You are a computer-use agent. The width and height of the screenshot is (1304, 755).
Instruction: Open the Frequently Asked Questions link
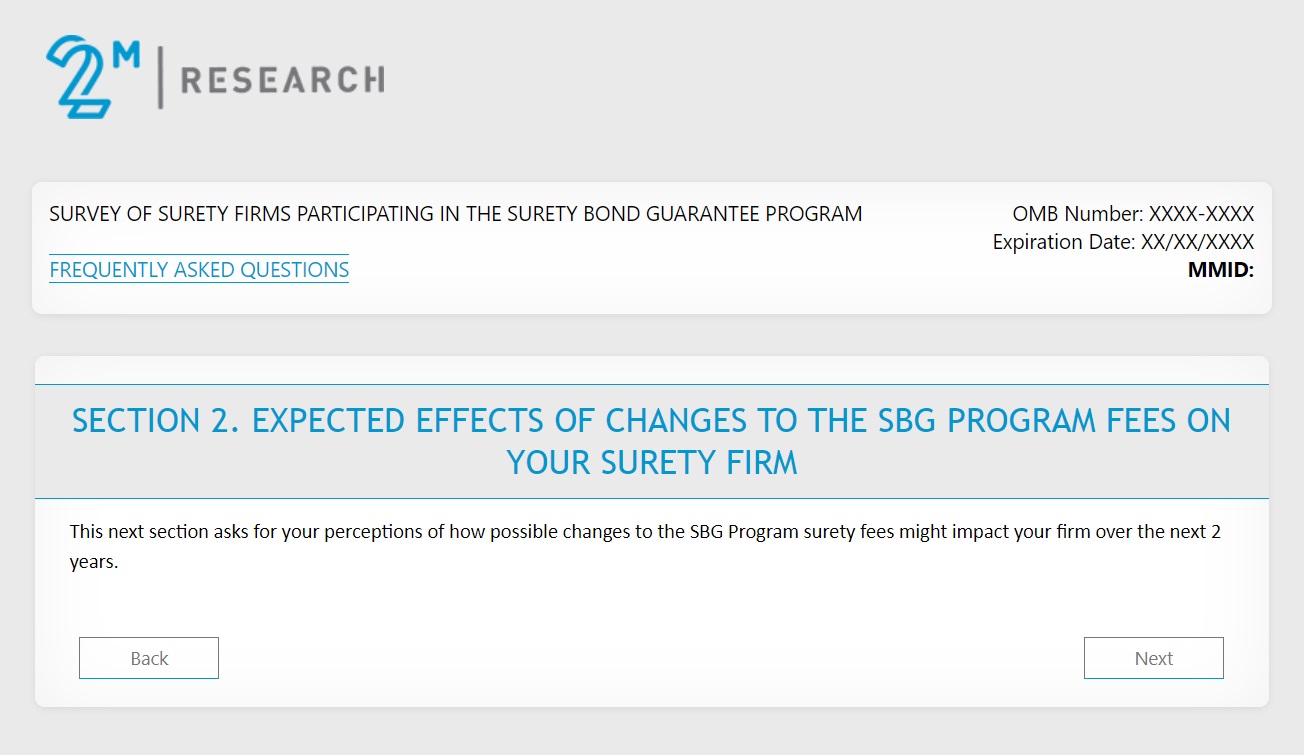pyautogui.click(x=199, y=270)
